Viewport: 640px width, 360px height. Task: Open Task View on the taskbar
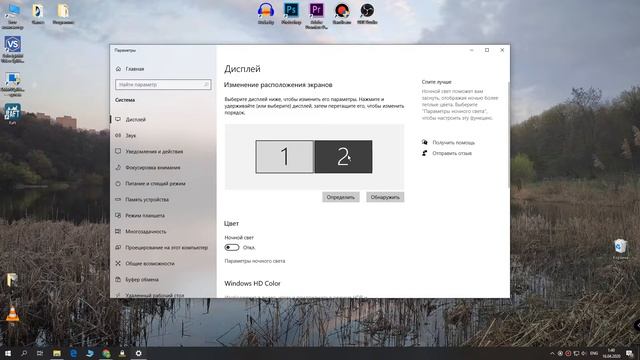click(x=40, y=353)
